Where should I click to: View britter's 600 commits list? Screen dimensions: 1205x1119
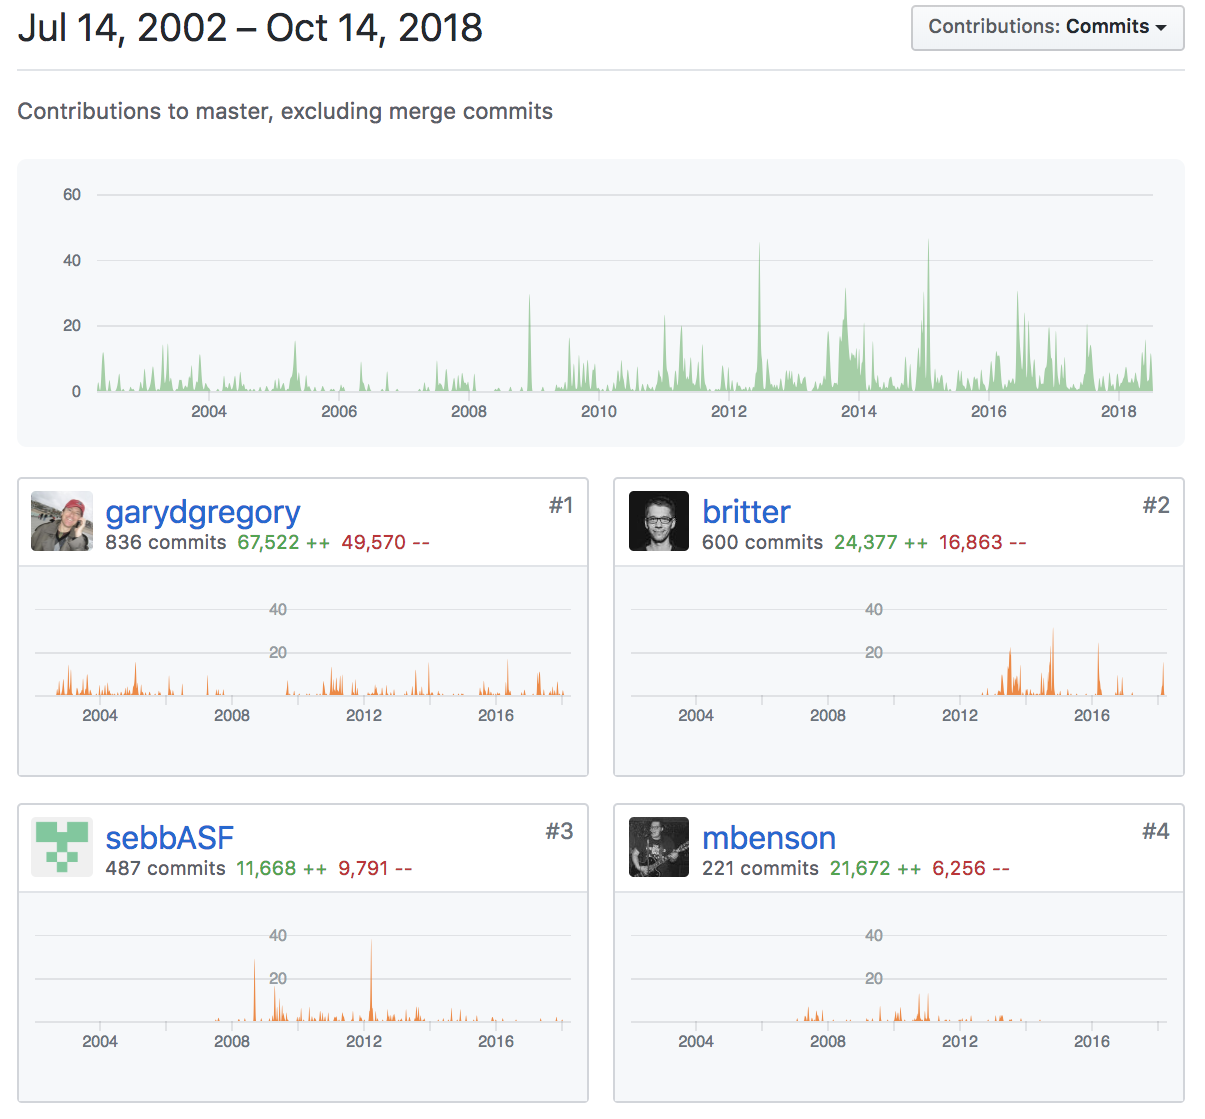(762, 543)
